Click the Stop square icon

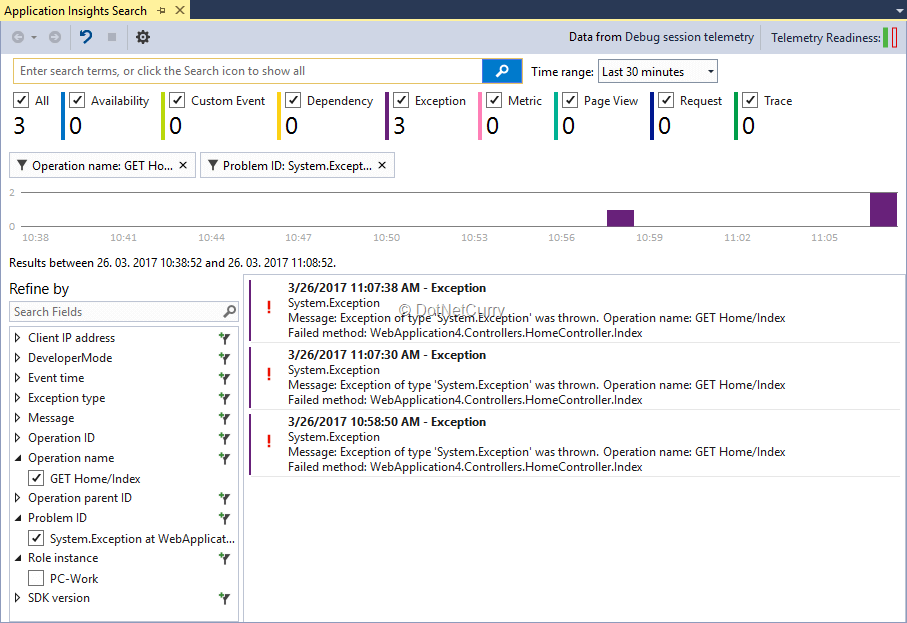(112, 37)
